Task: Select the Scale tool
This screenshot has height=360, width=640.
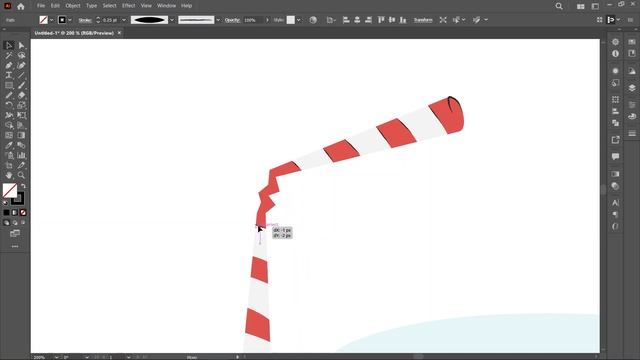Action: (21, 105)
